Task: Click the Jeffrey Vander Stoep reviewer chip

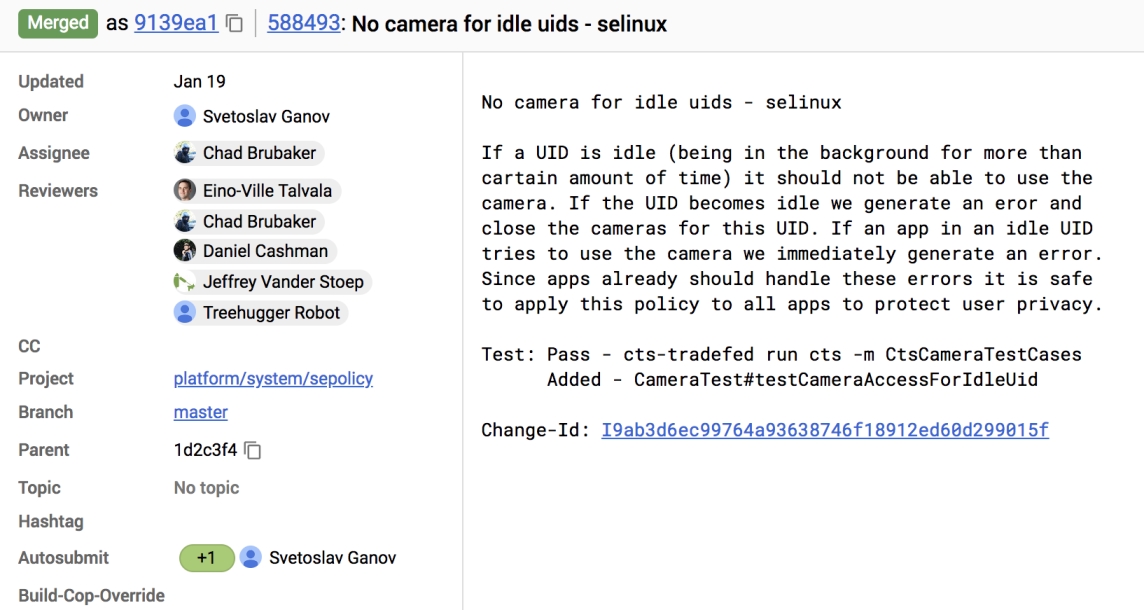Action: pyautogui.click(x=283, y=282)
